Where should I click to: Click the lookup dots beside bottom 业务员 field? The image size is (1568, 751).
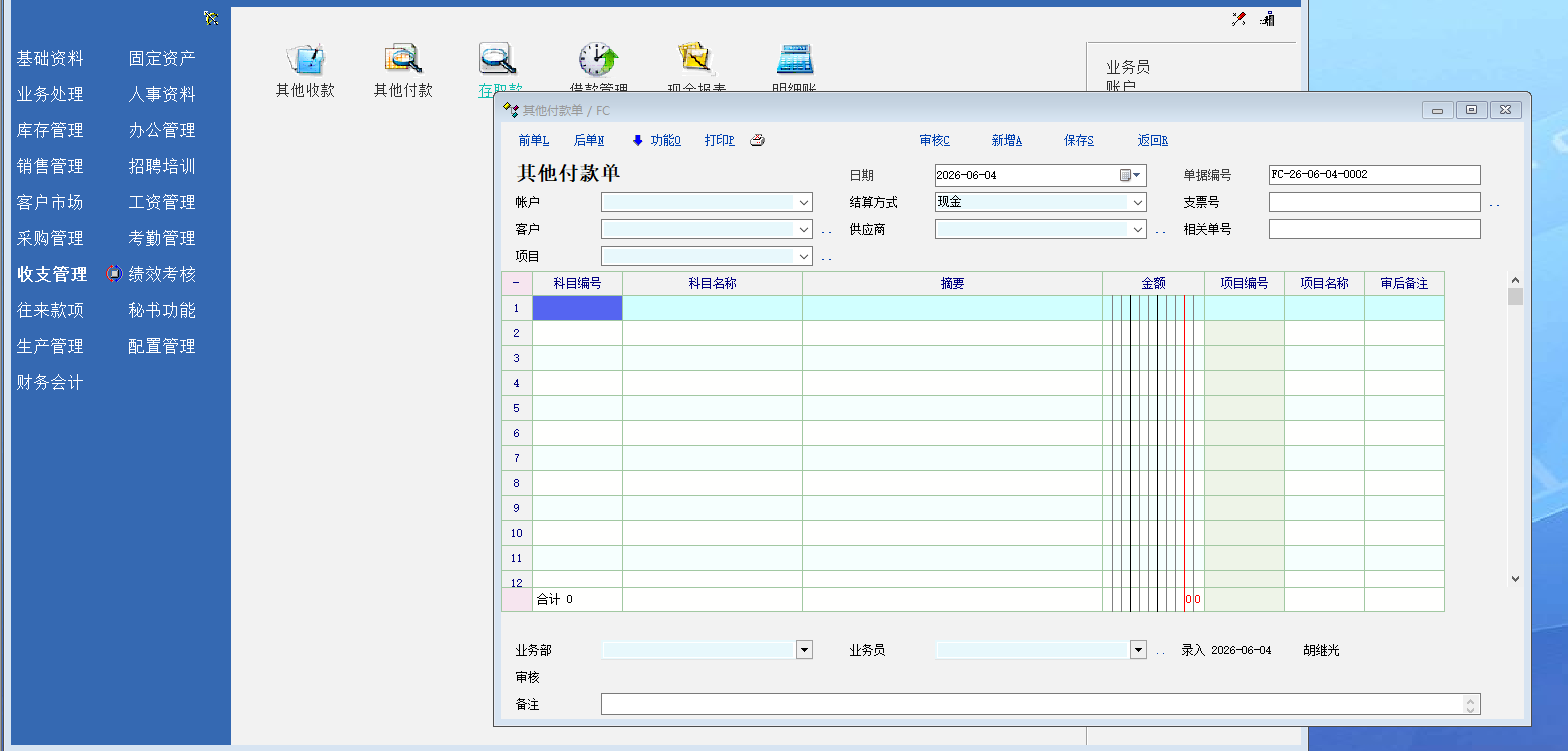point(1161,652)
